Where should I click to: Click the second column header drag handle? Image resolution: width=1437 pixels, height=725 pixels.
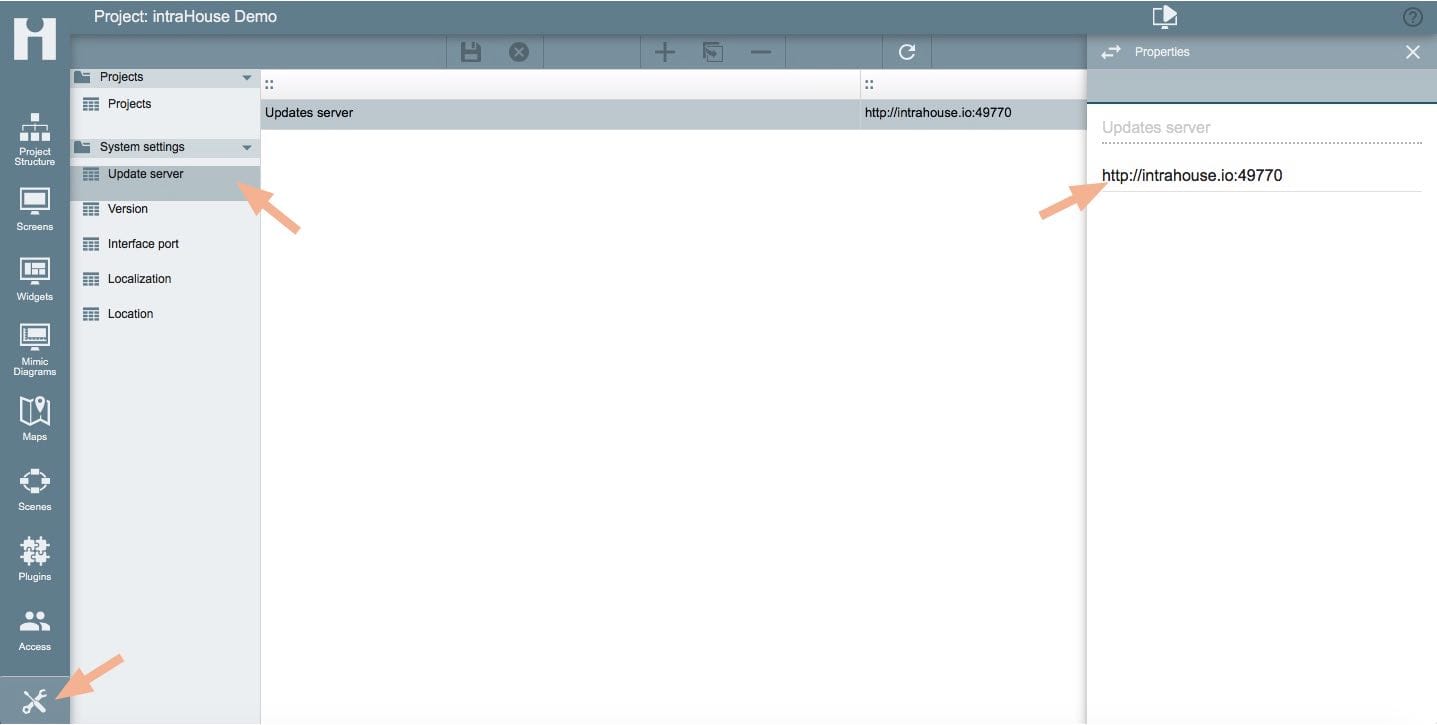[x=869, y=85]
